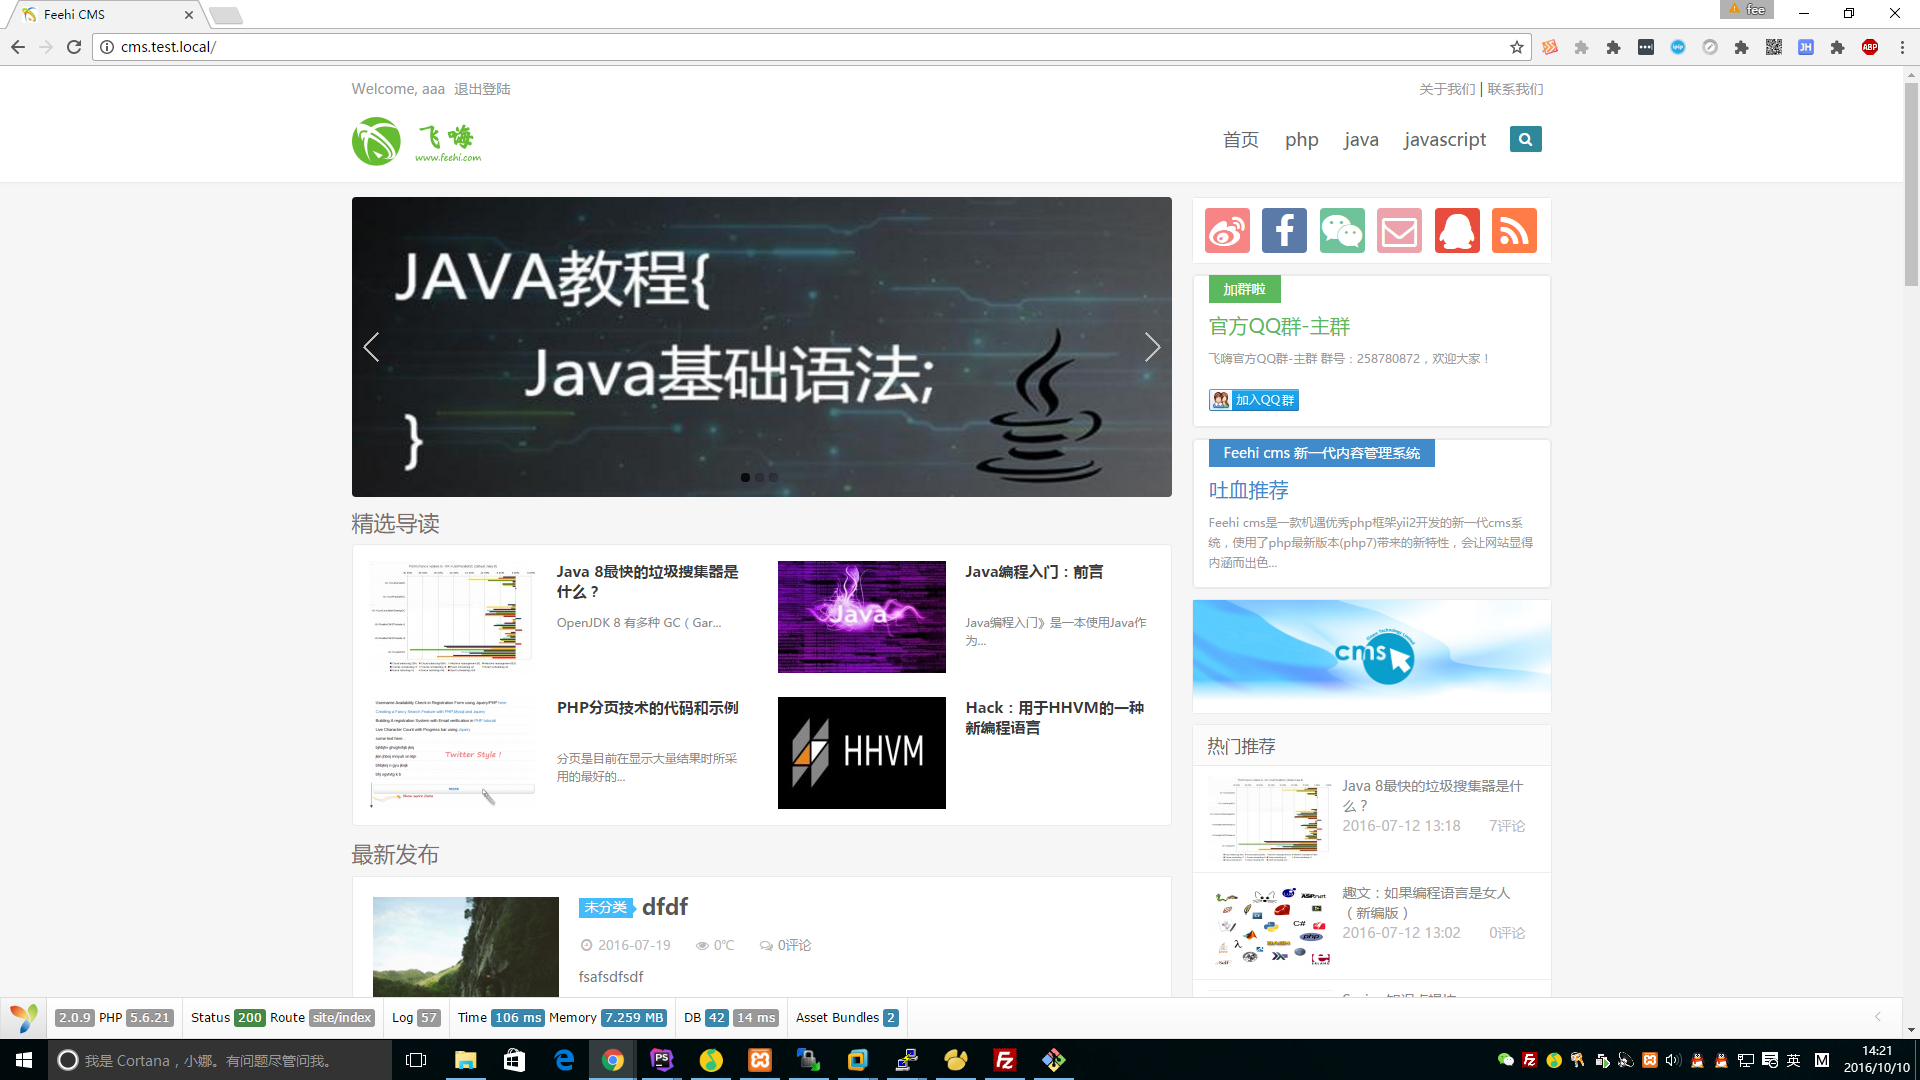Click the site search magnifier icon
Viewport: 1920px width, 1080px height.
(x=1525, y=140)
